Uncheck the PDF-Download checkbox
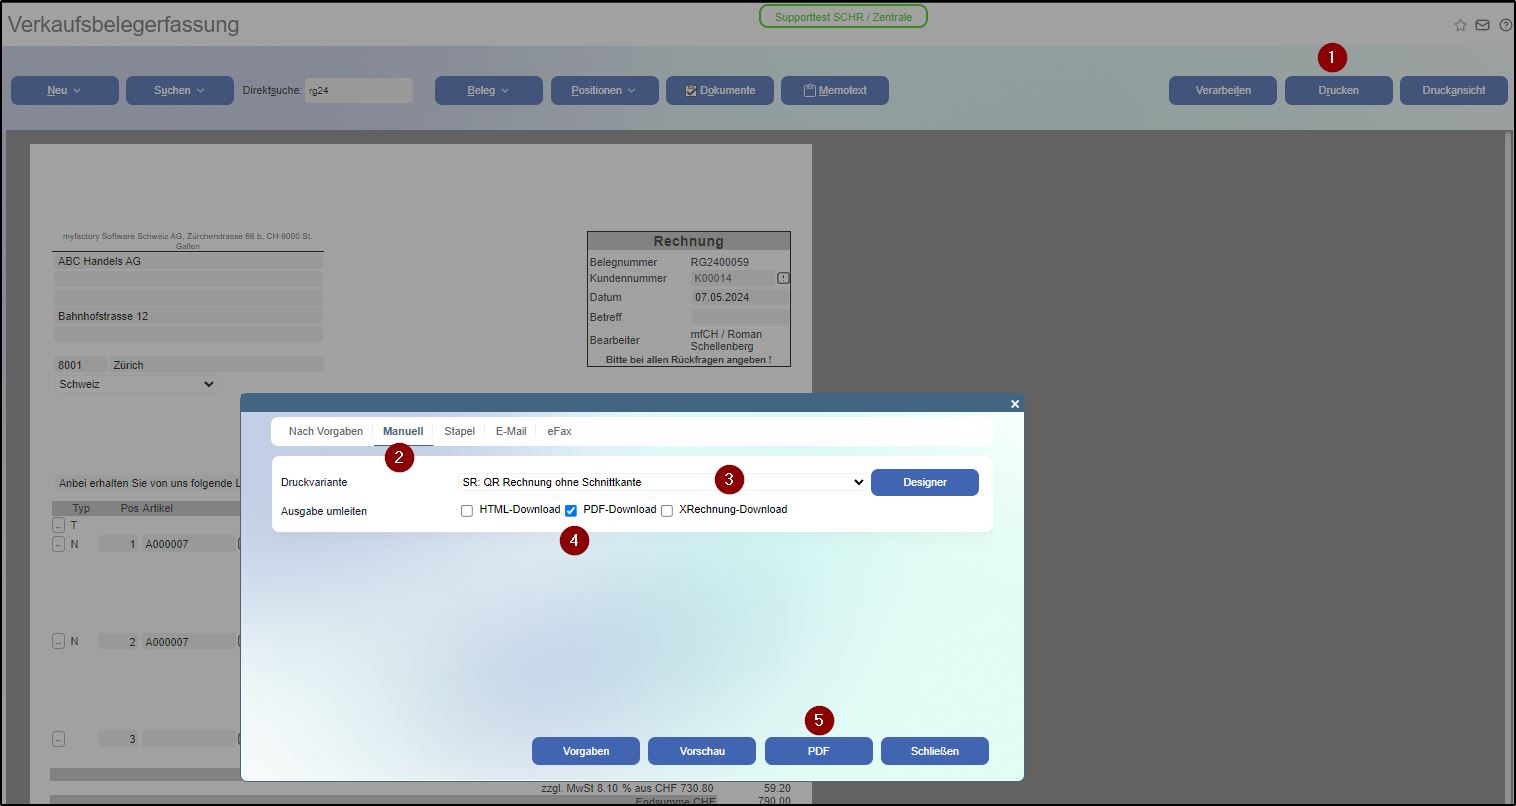The width and height of the screenshot is (1516, 806). tap(571, 511)
